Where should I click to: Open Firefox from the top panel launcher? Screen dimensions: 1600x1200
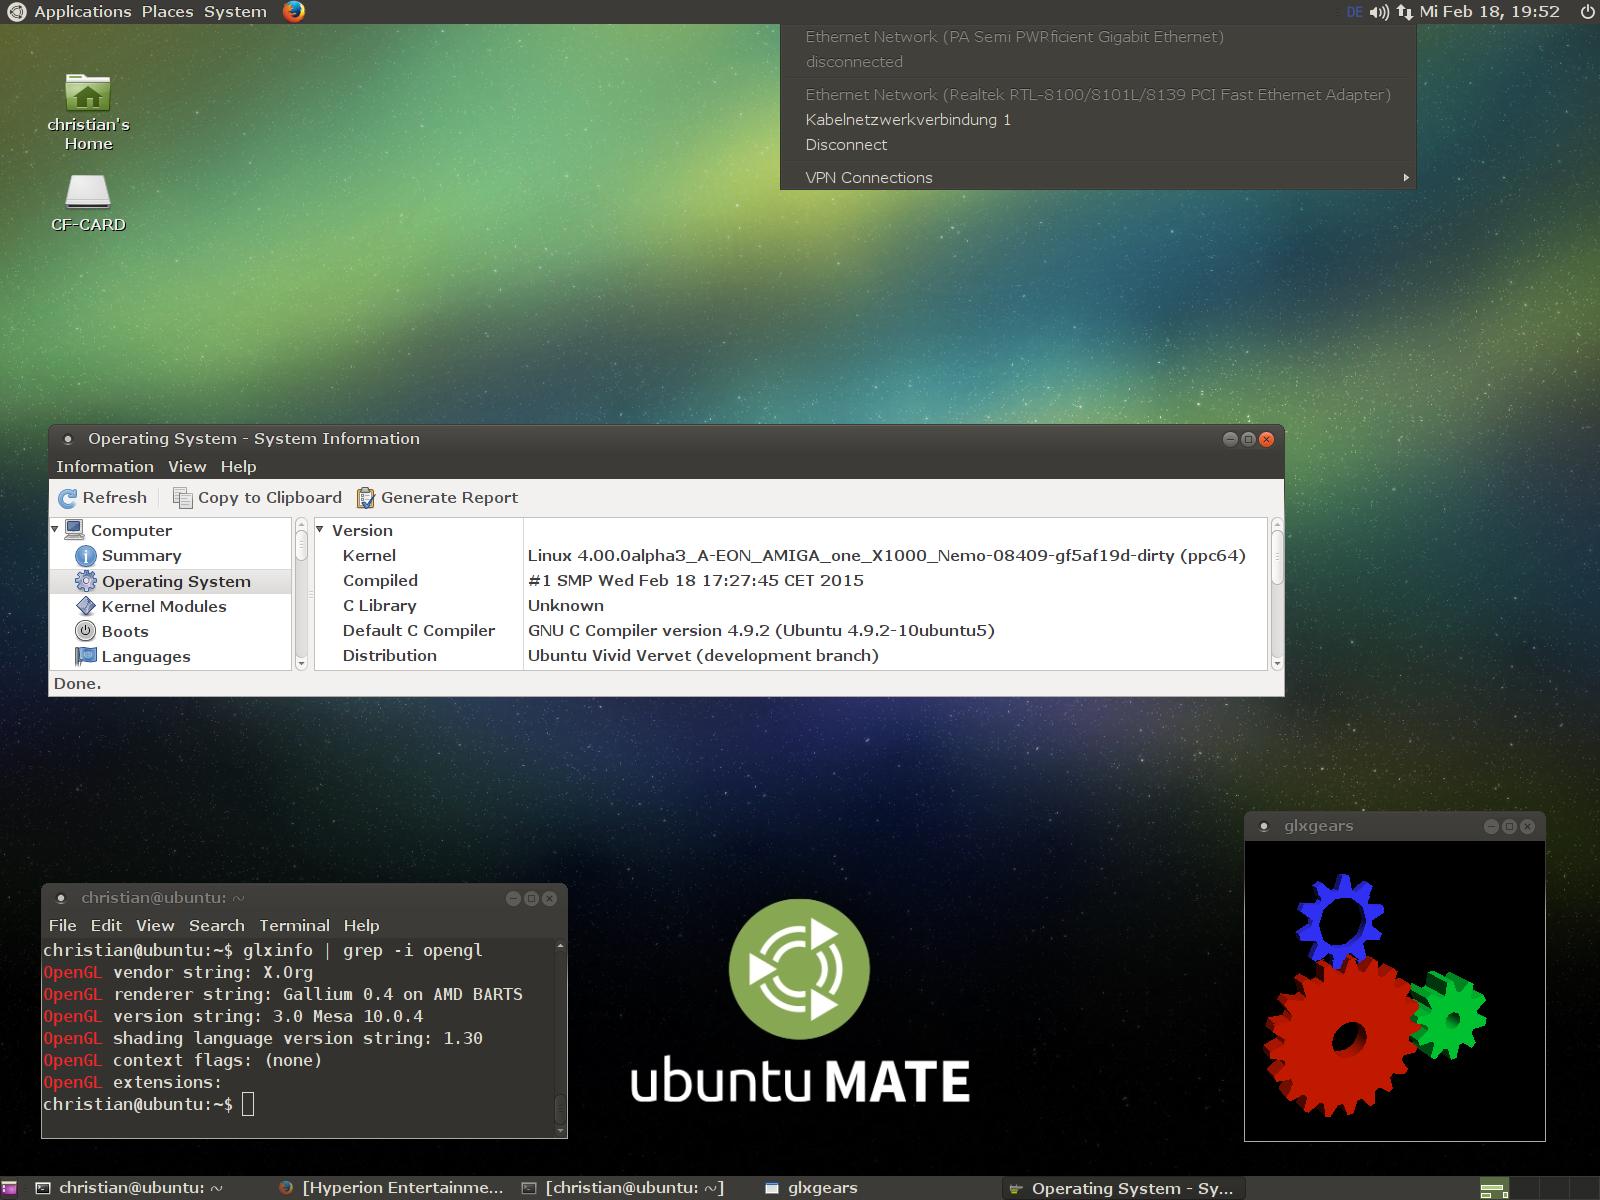point(293,12)
